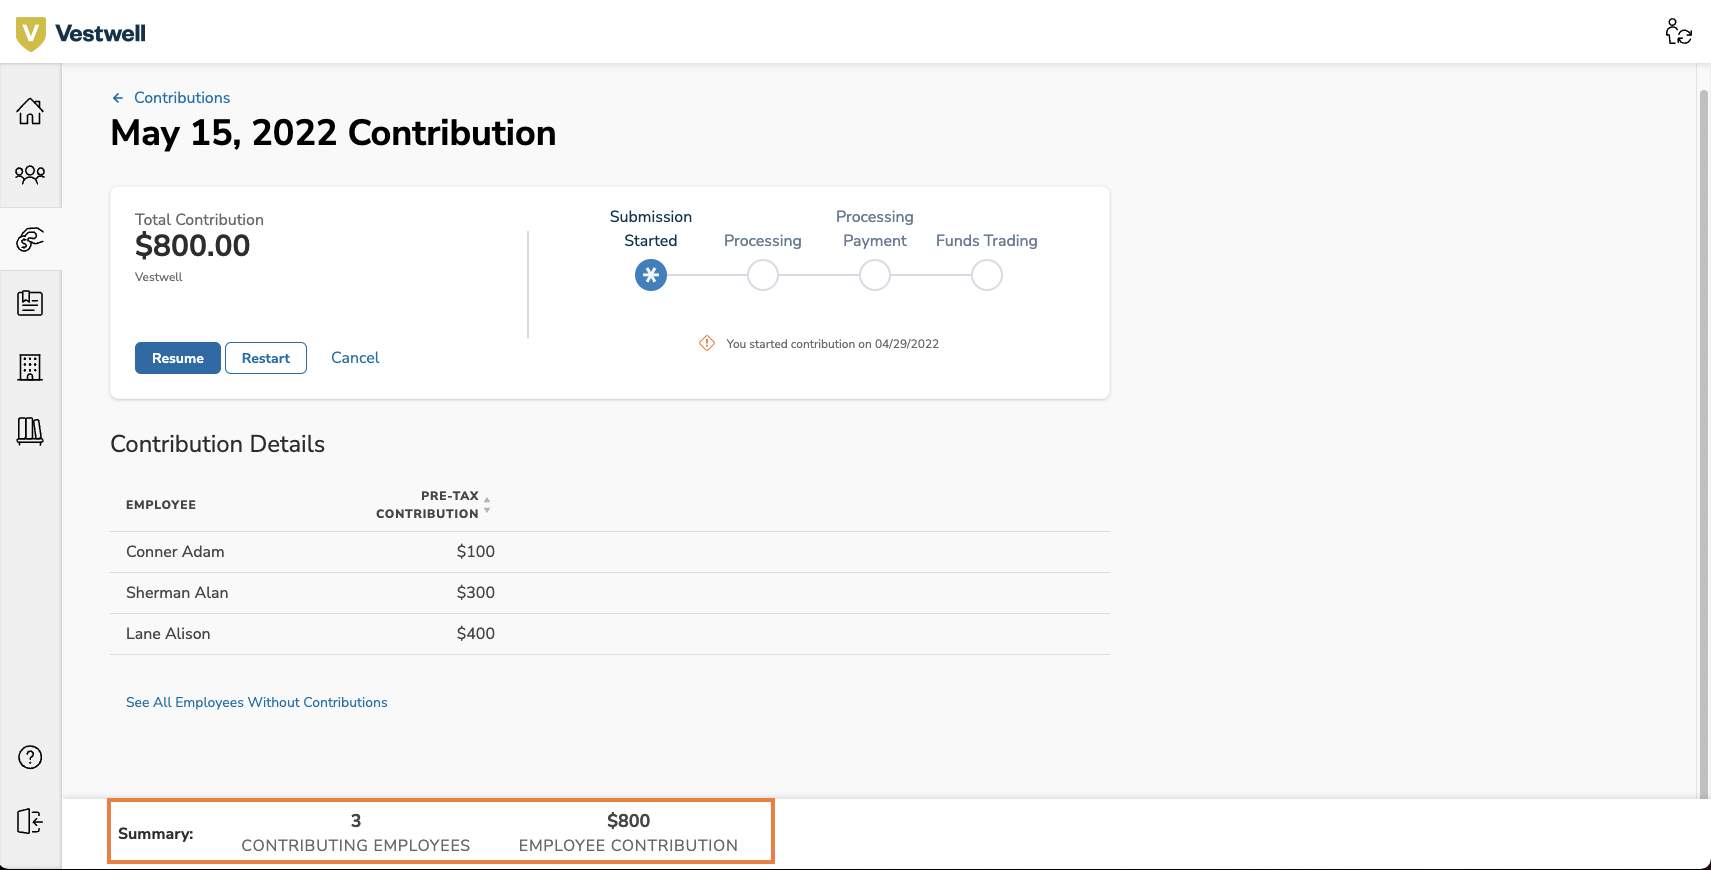Click the user switch icon top right
This screenshot has height=870, width=1711.
pos(1678,32)
